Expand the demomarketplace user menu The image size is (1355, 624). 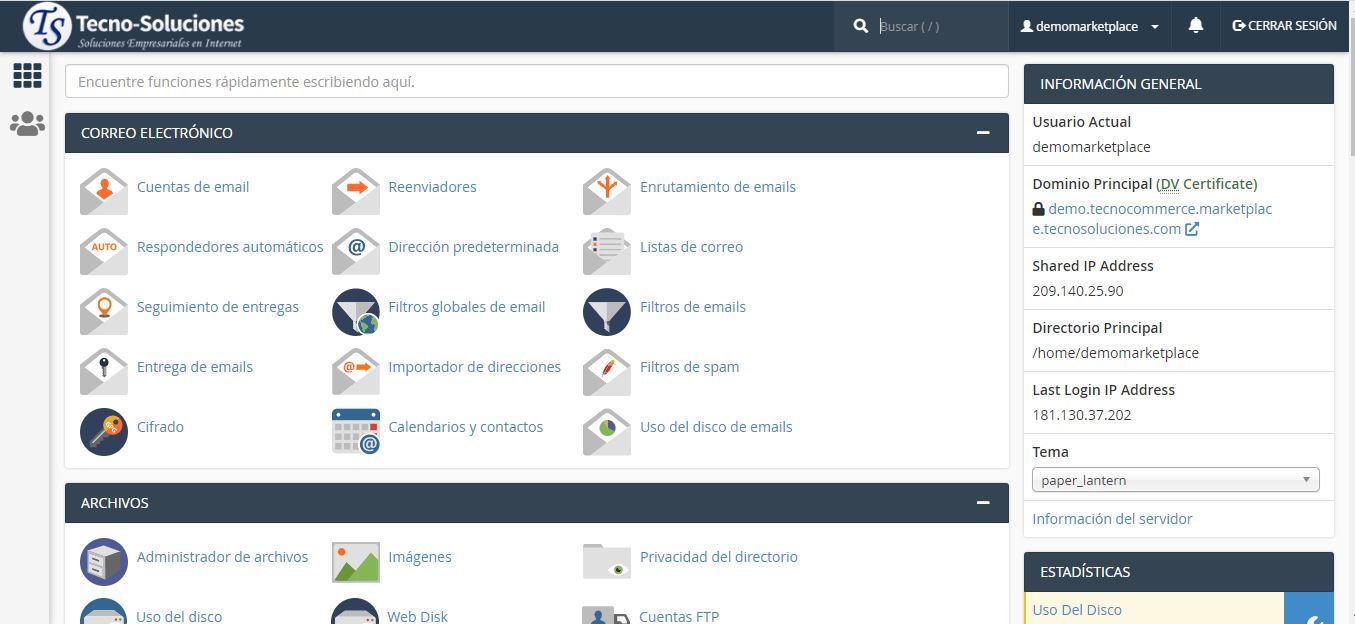(1089, 27)
